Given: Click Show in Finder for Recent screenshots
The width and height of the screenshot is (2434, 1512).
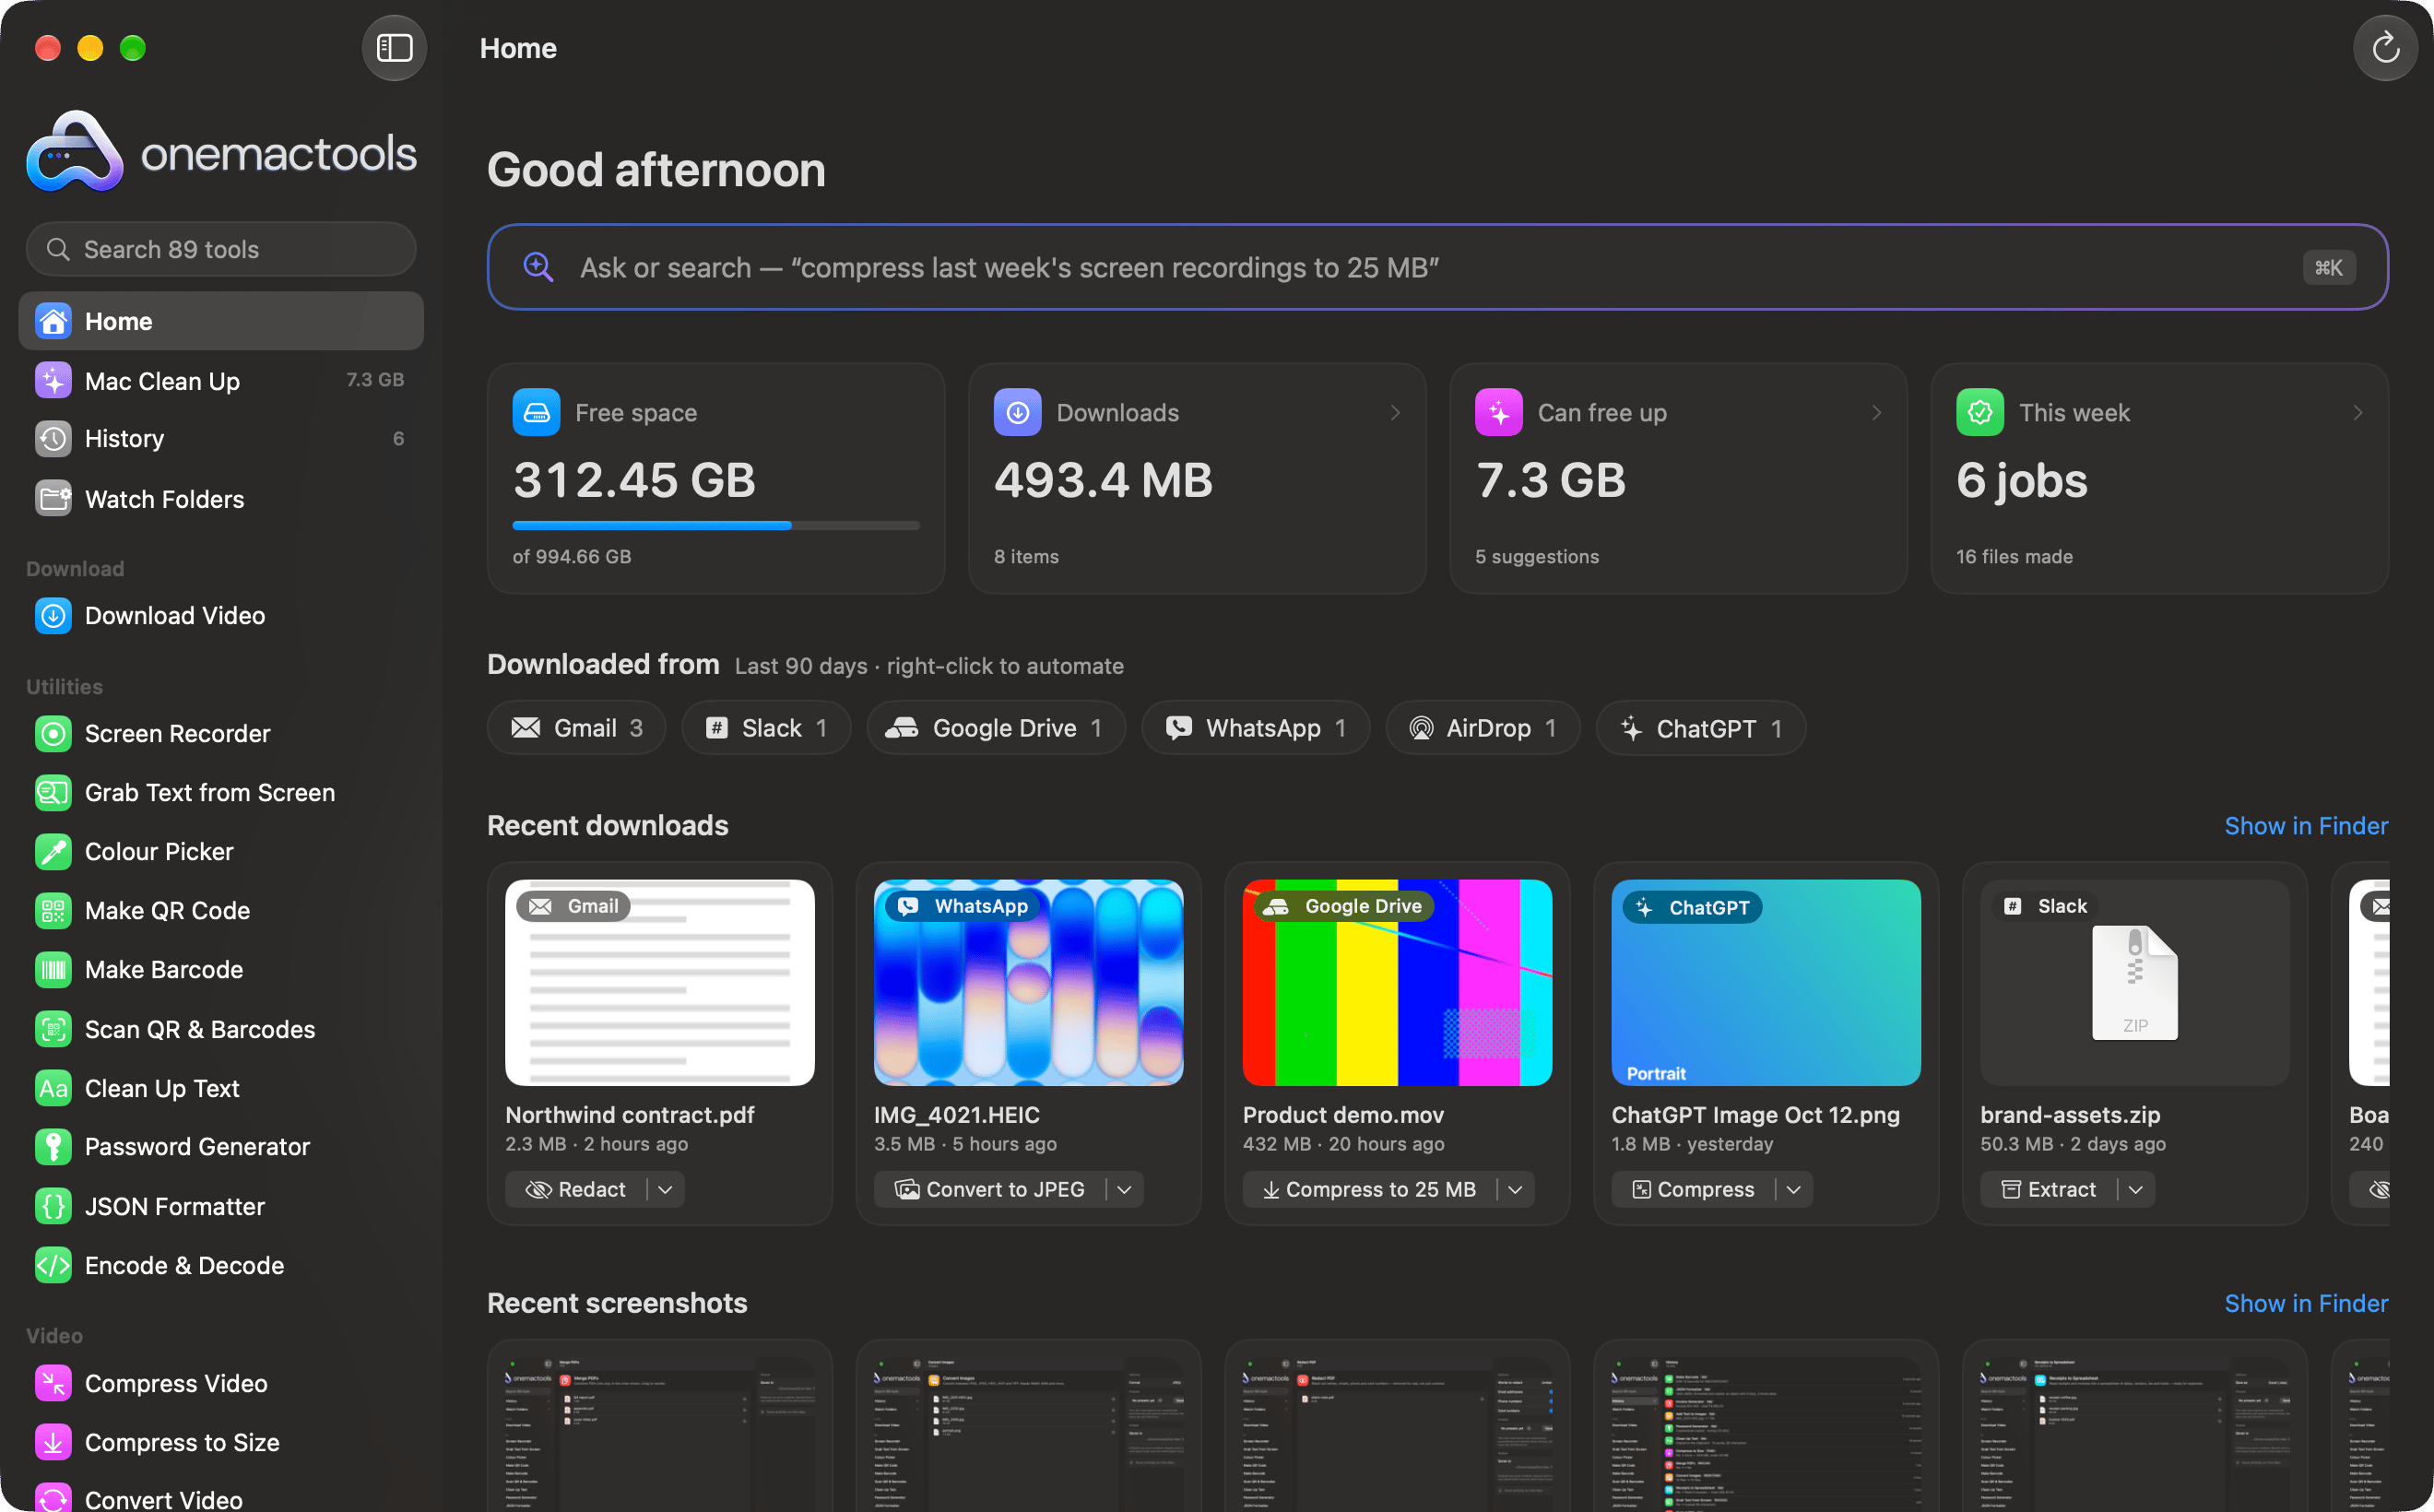Looking at the screenshot, I should pyautogui.click(x=2306, y=1304).
